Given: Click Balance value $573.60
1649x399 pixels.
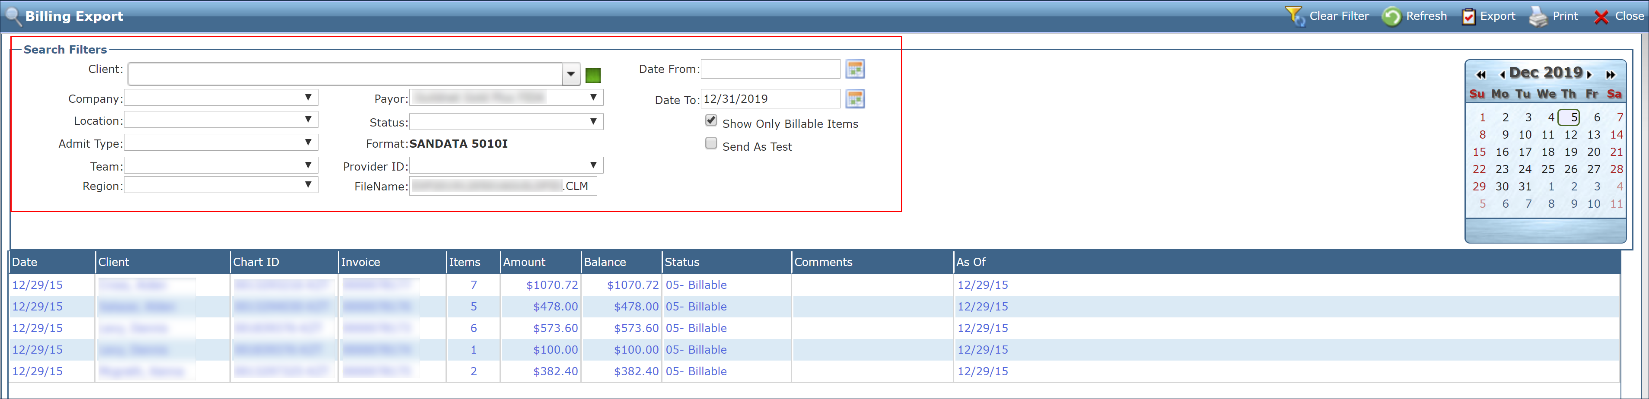Looking at the screenshot, I should [636, 328].
